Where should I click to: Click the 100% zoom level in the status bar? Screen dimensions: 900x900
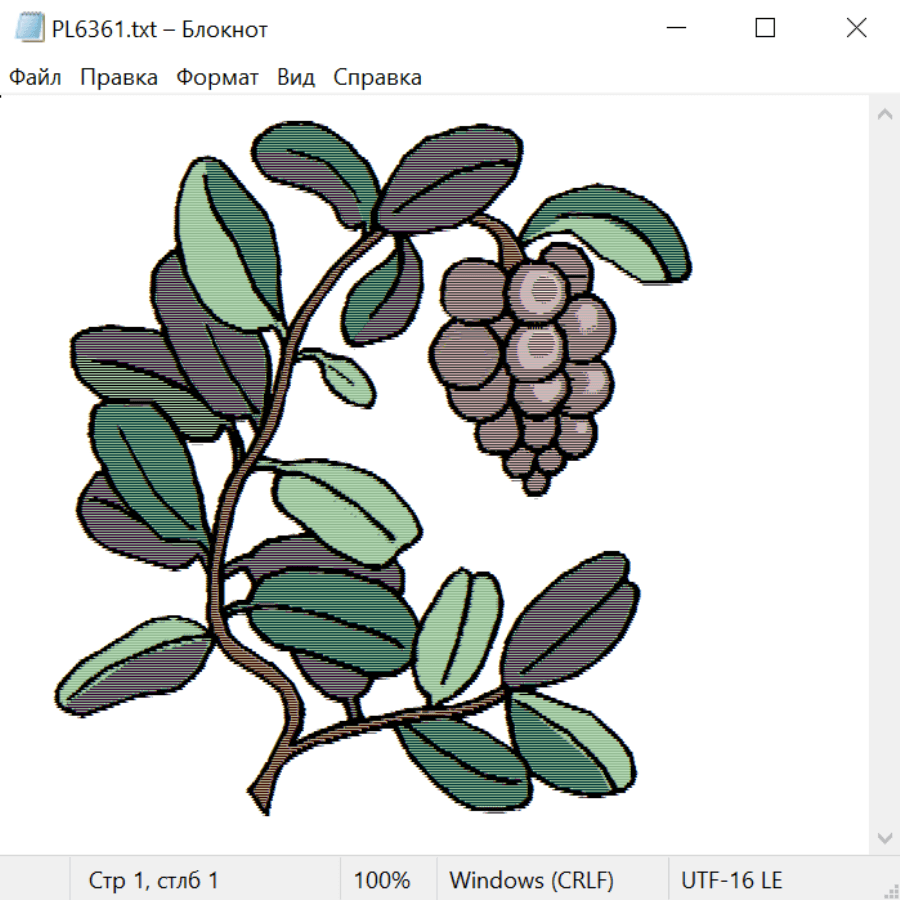click(382, 880)
